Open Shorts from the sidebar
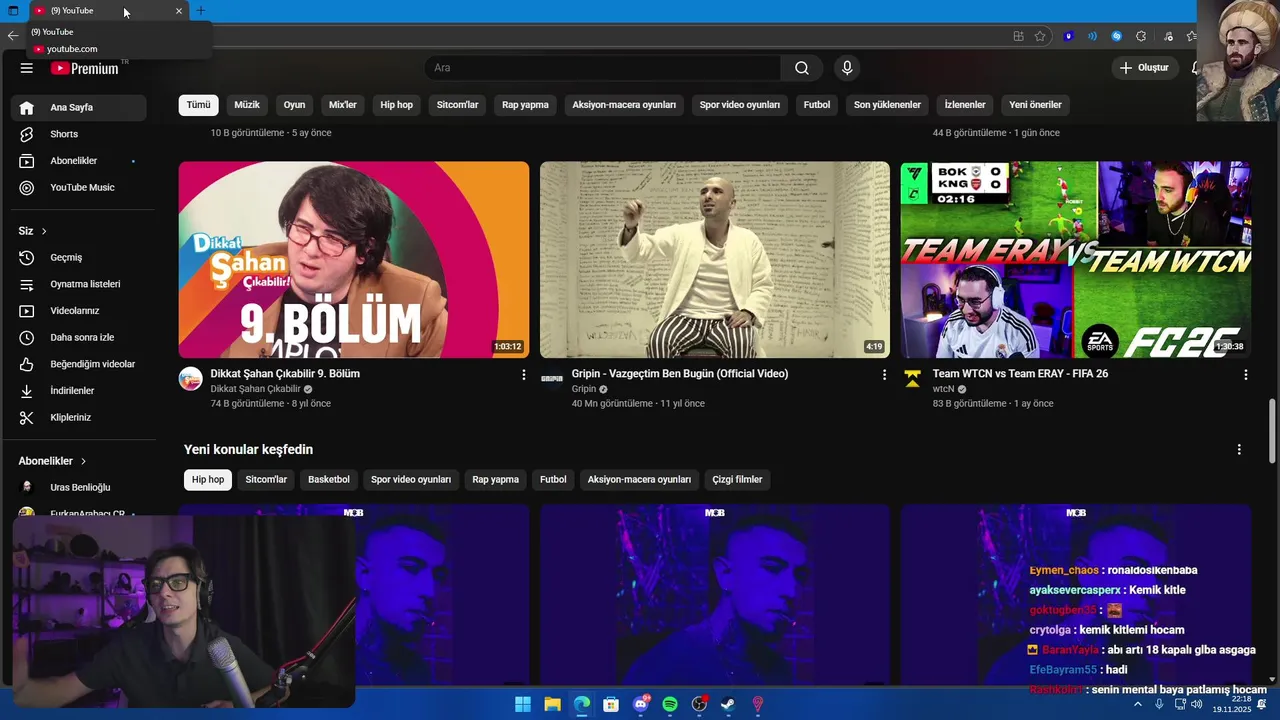 [80, 134]
